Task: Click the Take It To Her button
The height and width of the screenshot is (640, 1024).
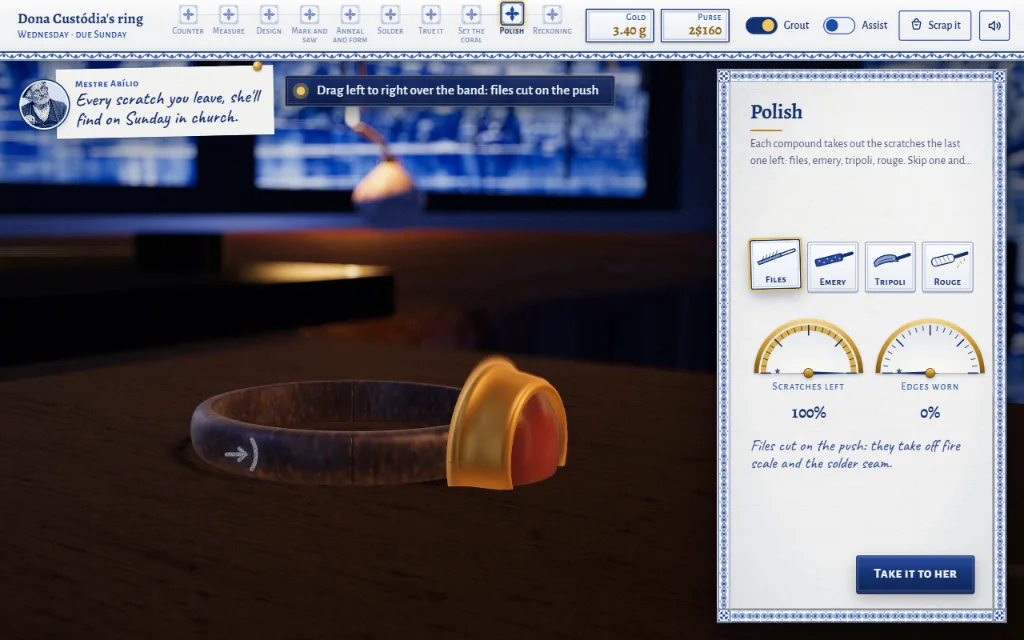Action: tap(915, 574)
